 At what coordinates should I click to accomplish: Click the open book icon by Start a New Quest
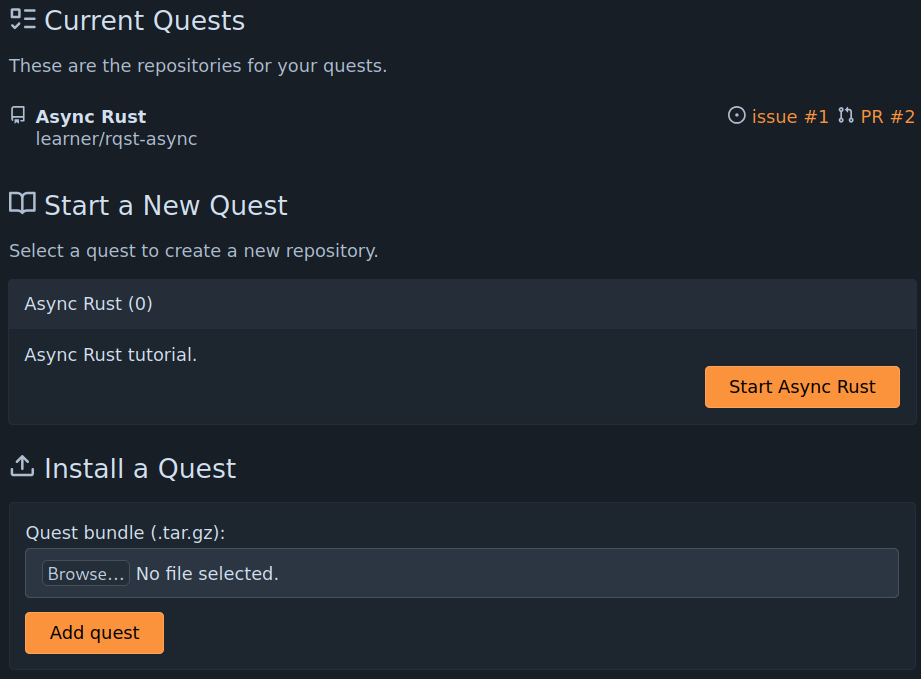(x=21, y=204)
